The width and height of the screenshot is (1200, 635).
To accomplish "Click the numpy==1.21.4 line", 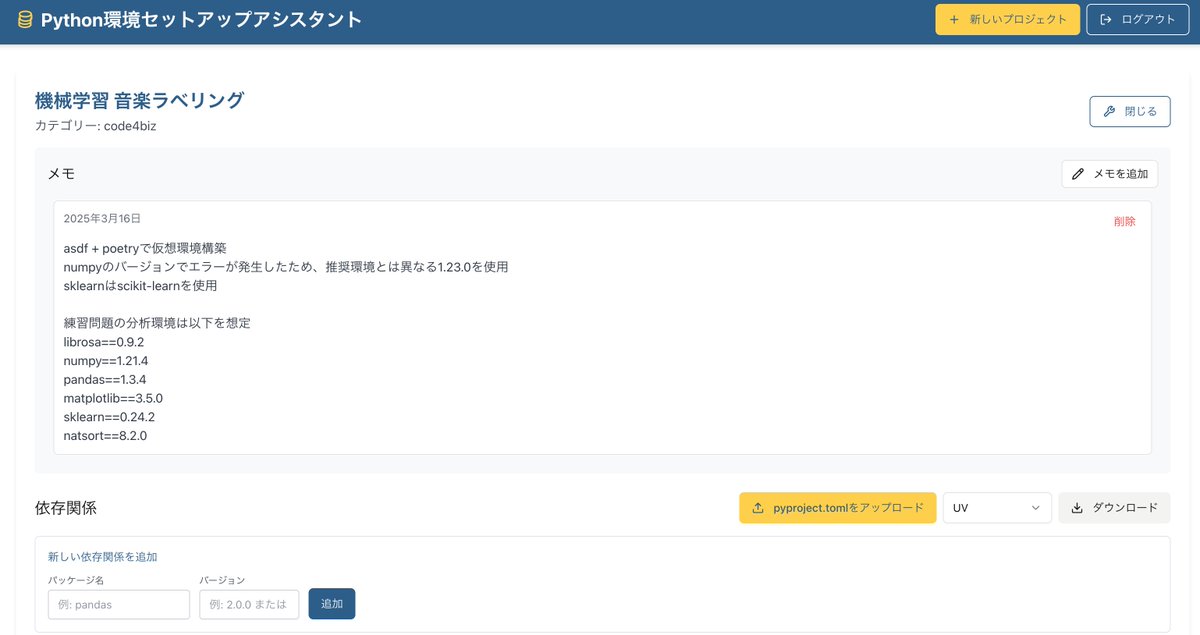I will 106,361.
